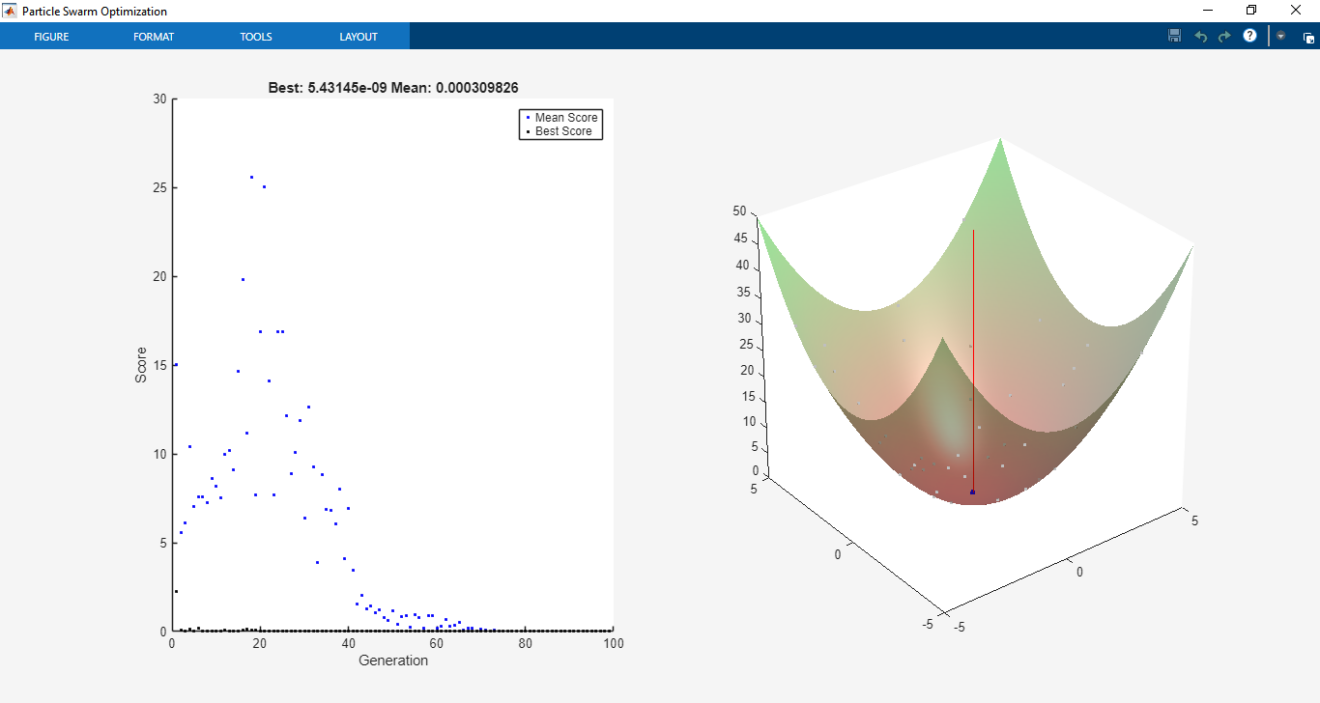Screen dimensions: 1320x703
Task: Open the TOOLS tab
Action: (255, 36)
